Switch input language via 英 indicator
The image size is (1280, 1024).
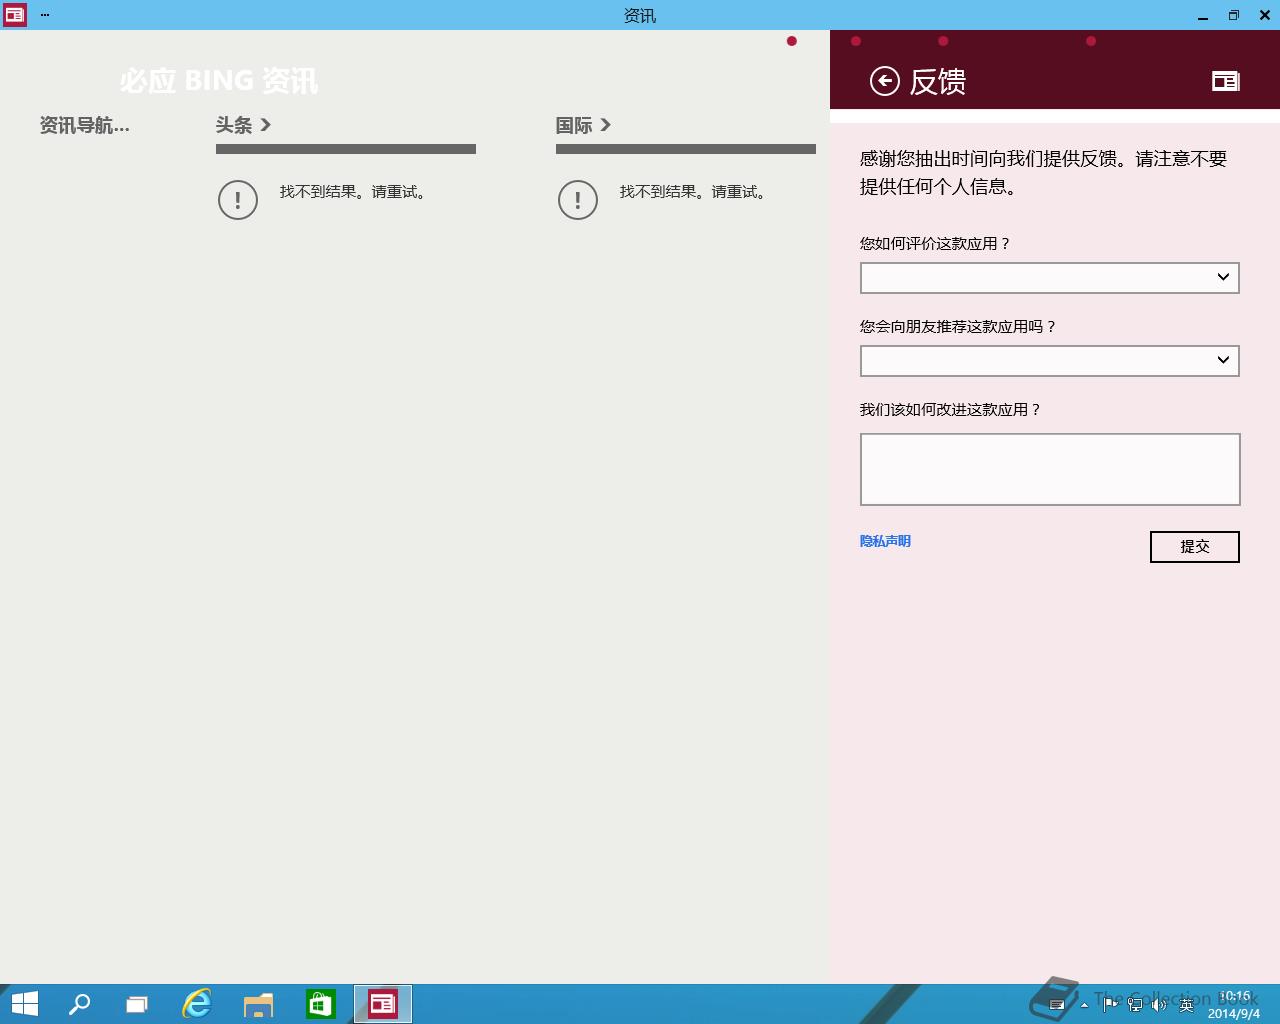[x=1187, y=1005]
